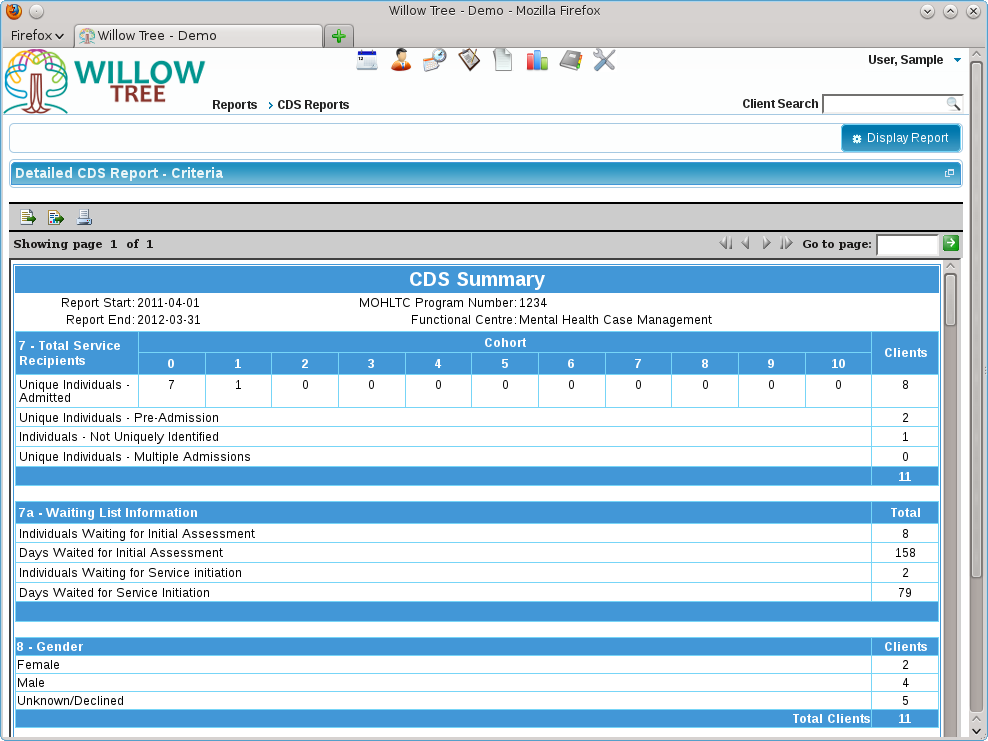
Task: Click Days Waited for Service Initiation value 79
Action: point(905,592)
